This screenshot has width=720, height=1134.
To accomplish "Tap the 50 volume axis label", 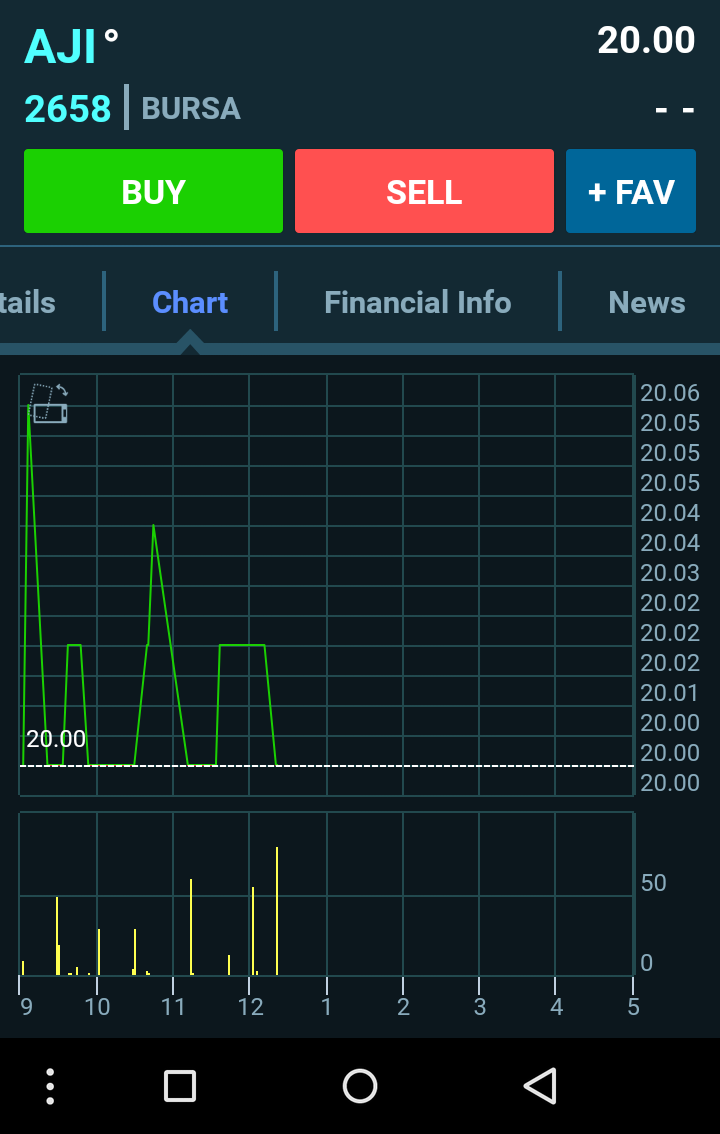I will pos(653,883).
